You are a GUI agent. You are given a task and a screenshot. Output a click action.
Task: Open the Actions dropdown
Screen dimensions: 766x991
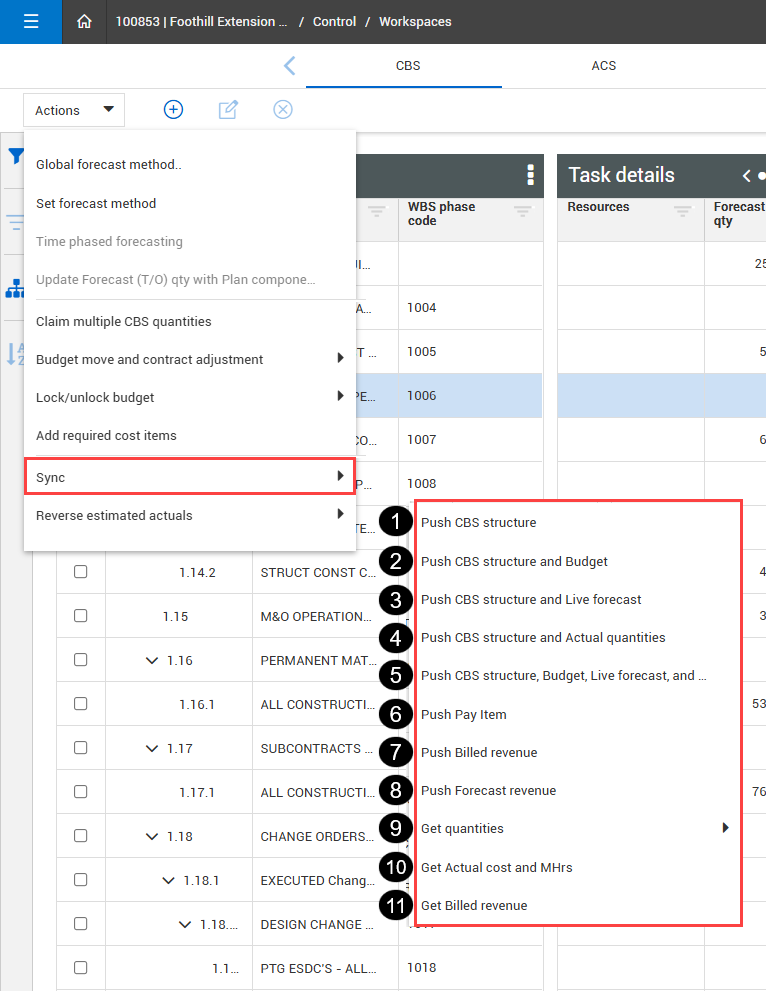pos(74,110)
